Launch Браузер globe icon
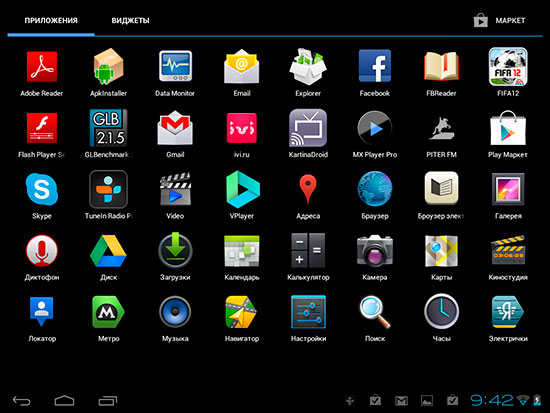The height and width of the screenshot is (413, 550). (x=375, y=189)
